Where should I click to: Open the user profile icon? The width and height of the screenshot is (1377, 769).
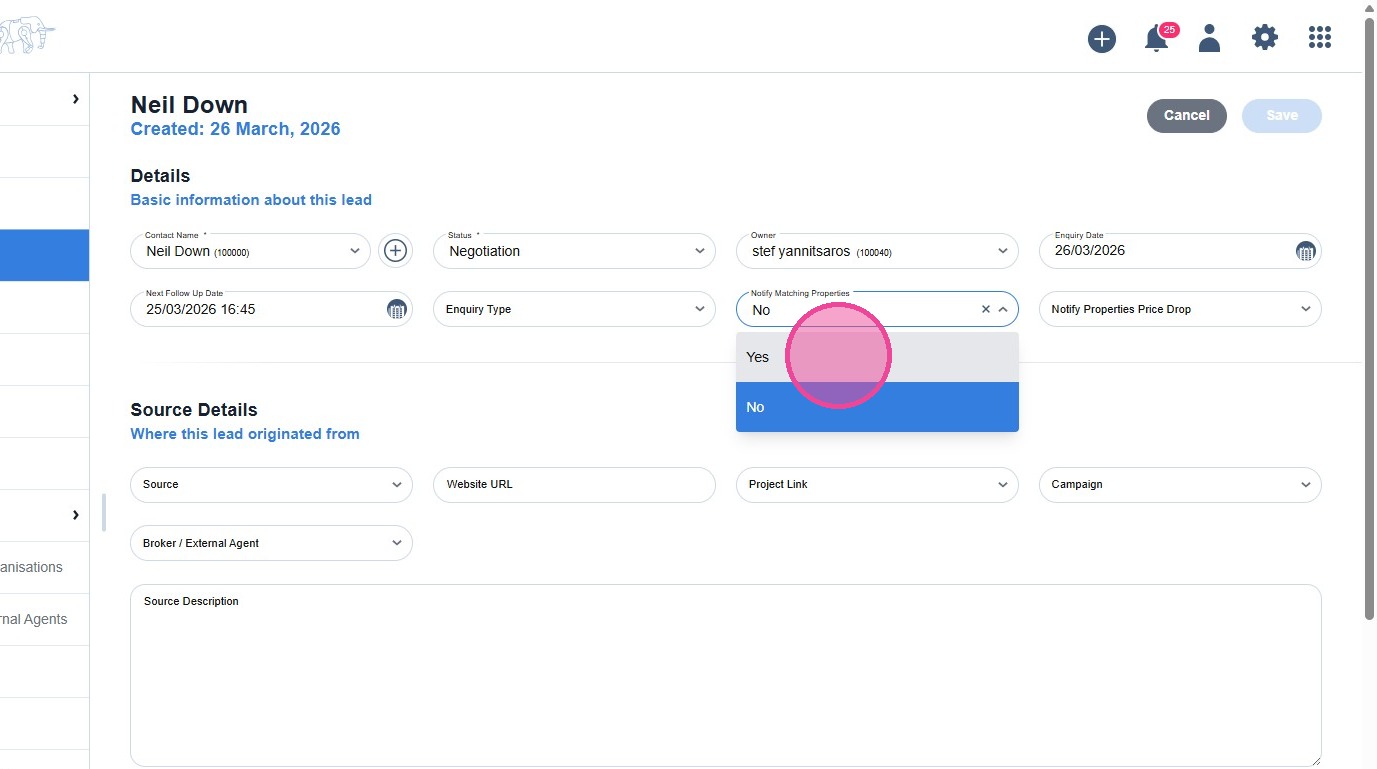click(x=1209, y=38)
